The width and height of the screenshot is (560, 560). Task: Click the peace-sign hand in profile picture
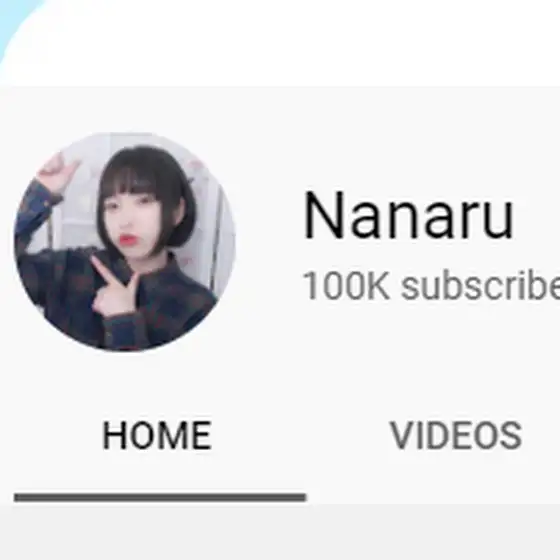click(x=114, y=289)
